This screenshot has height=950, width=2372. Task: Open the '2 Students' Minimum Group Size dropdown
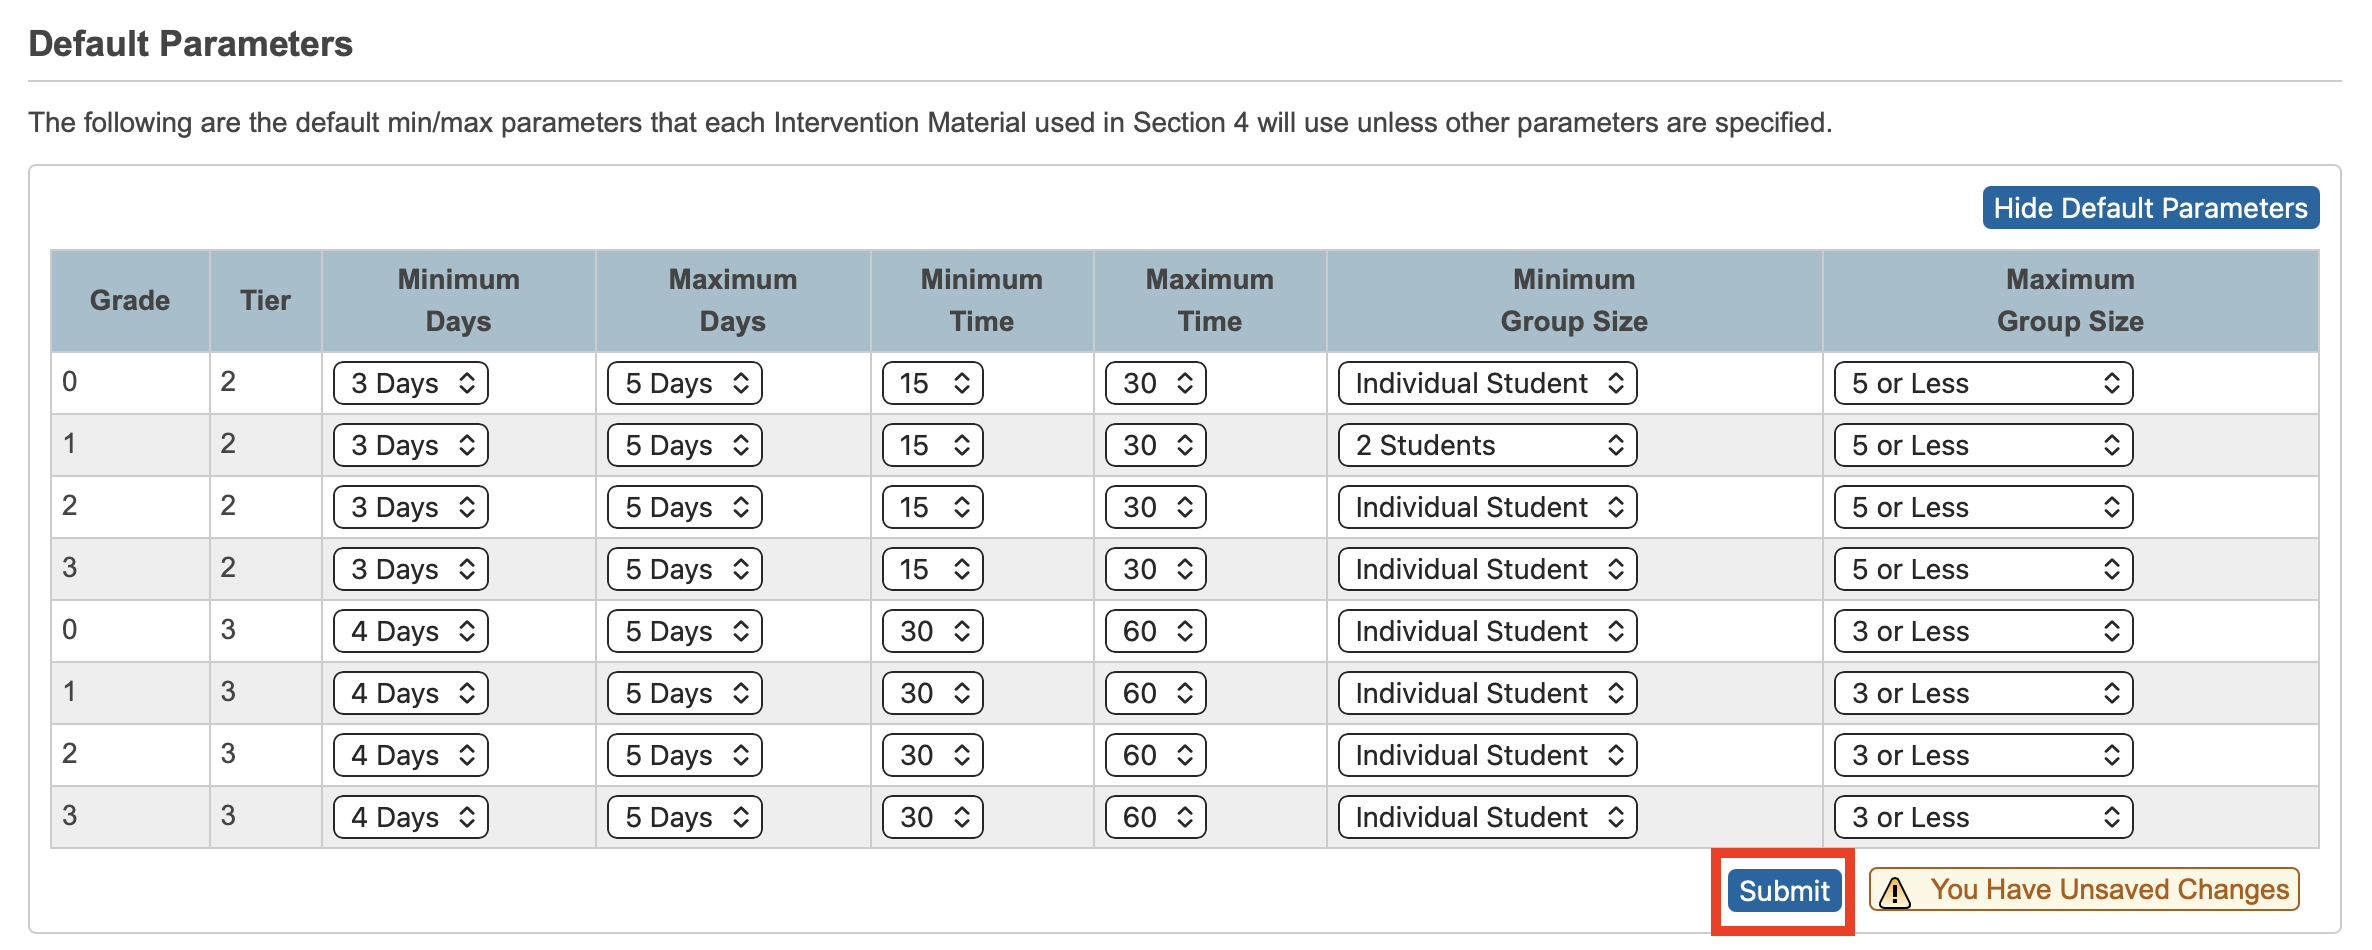click(1487, 445)
